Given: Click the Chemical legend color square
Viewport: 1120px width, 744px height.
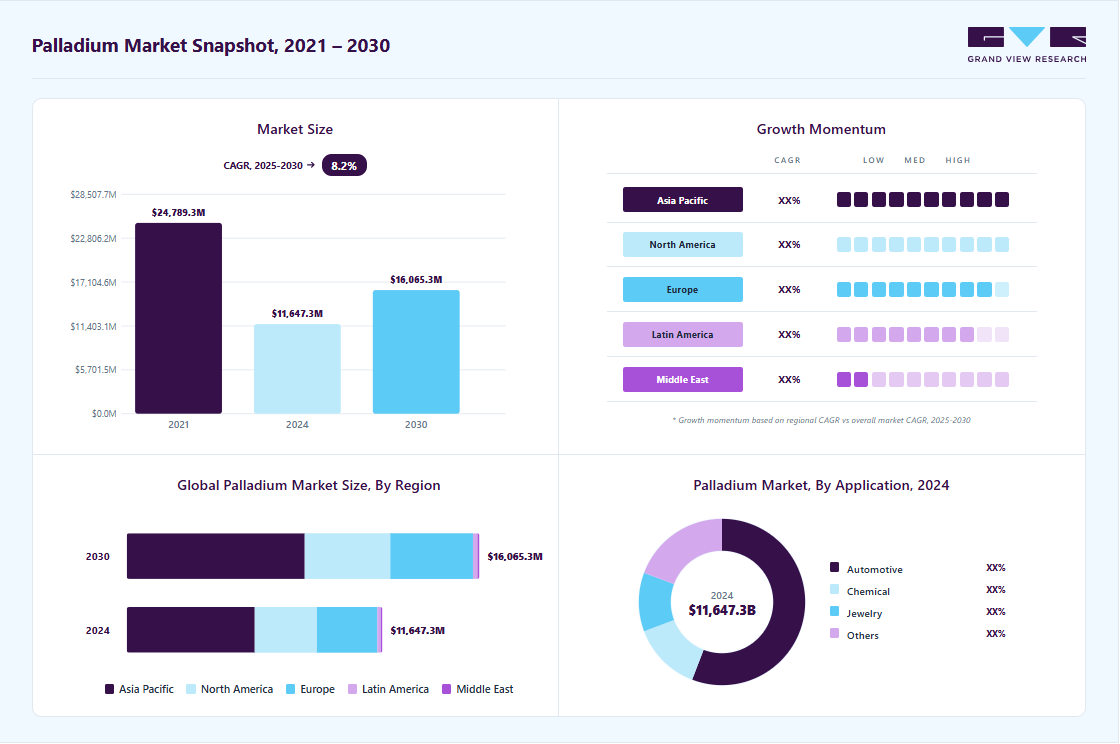Looking at the screenshot, I should point(834,590).
